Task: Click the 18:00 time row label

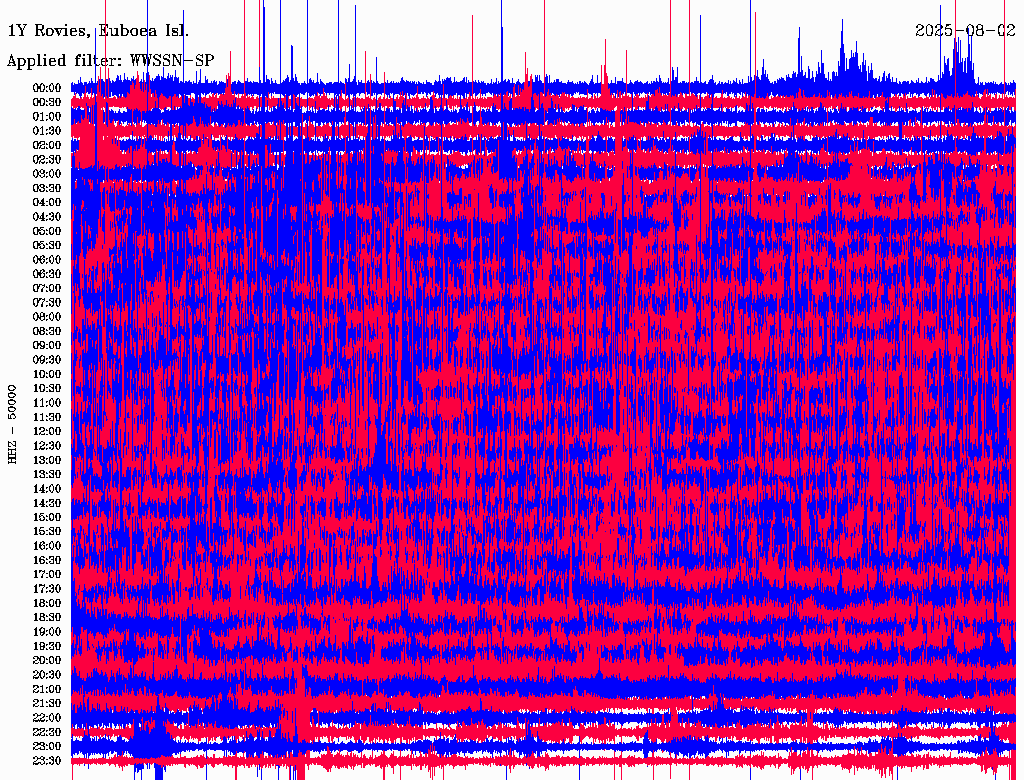Action: click(47, 603)
